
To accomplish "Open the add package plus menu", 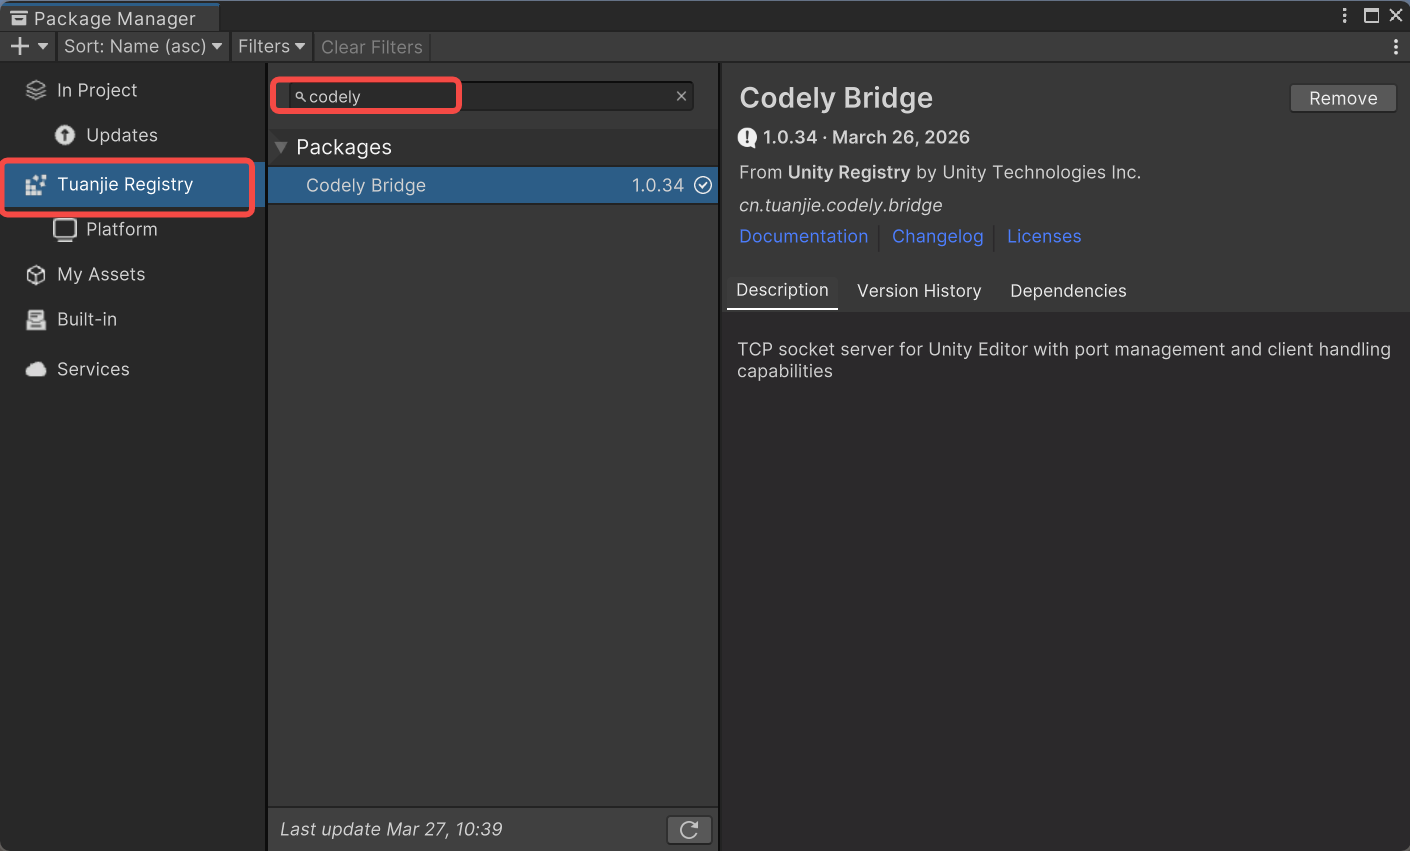I will [x=29, y=46].
